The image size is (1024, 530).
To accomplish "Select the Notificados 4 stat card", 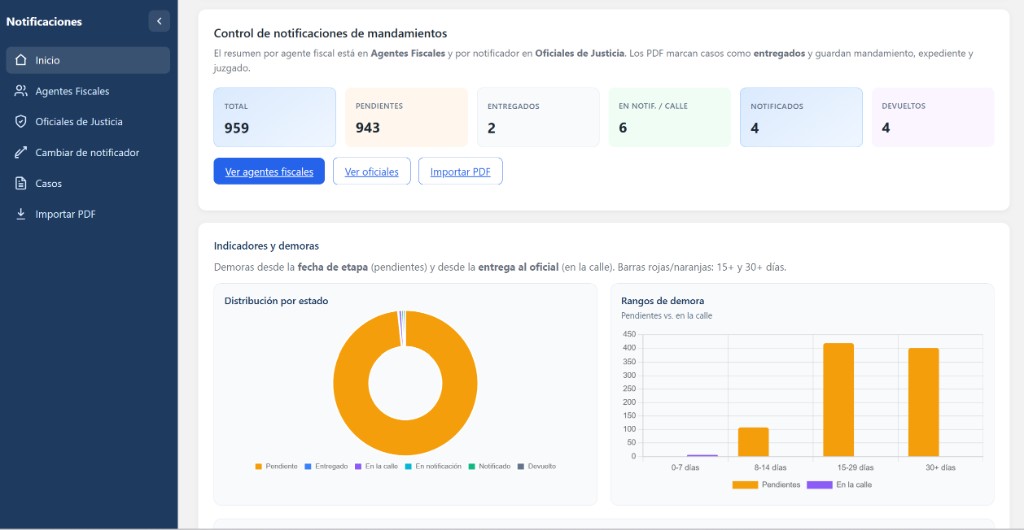I will tap(801, 117).
